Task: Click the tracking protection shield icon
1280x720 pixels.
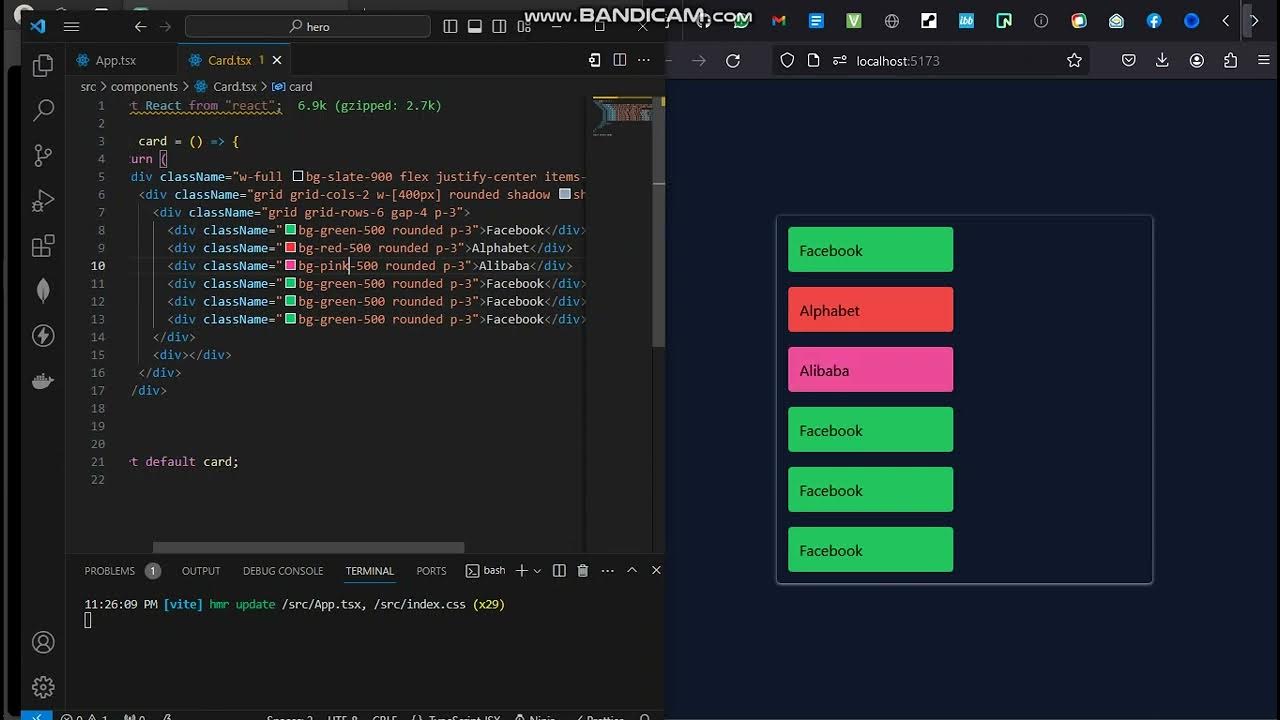Action: (787, 61)
